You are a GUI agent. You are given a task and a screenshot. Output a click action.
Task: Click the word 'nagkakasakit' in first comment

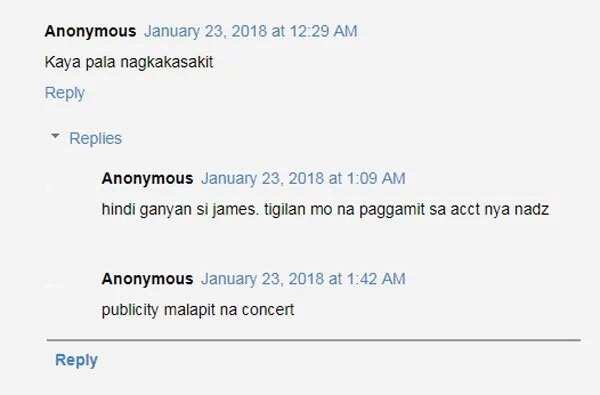tap(166, 63)
